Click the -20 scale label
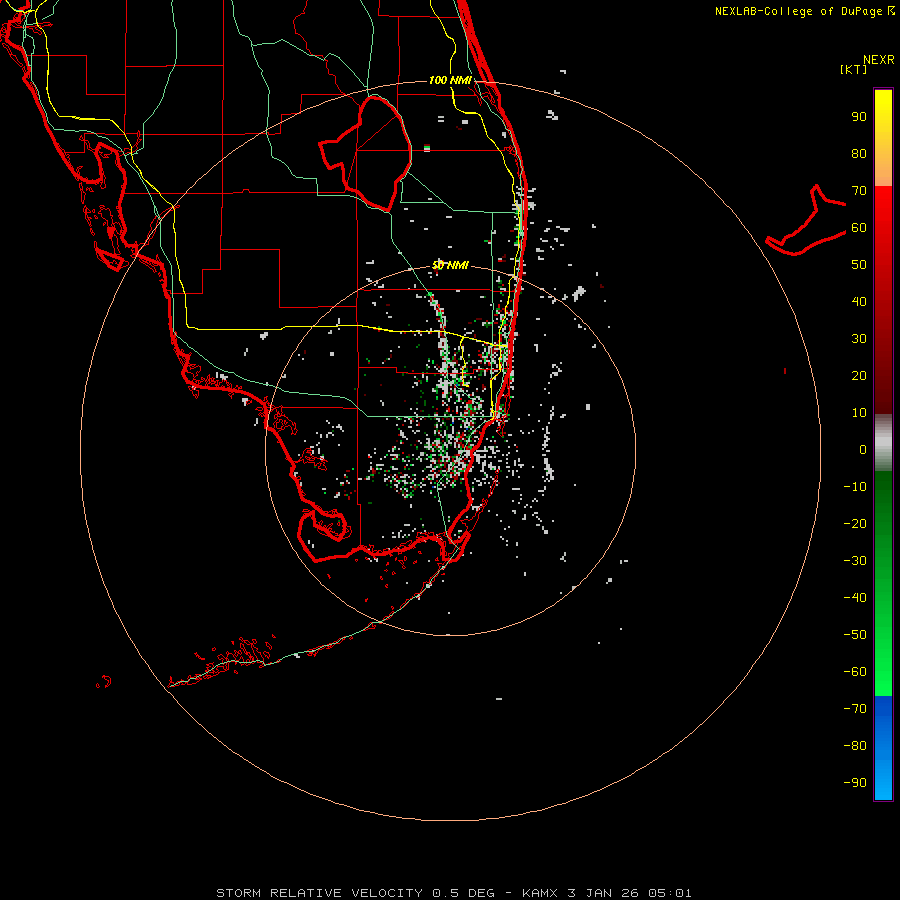 click(x=855, y=523)
